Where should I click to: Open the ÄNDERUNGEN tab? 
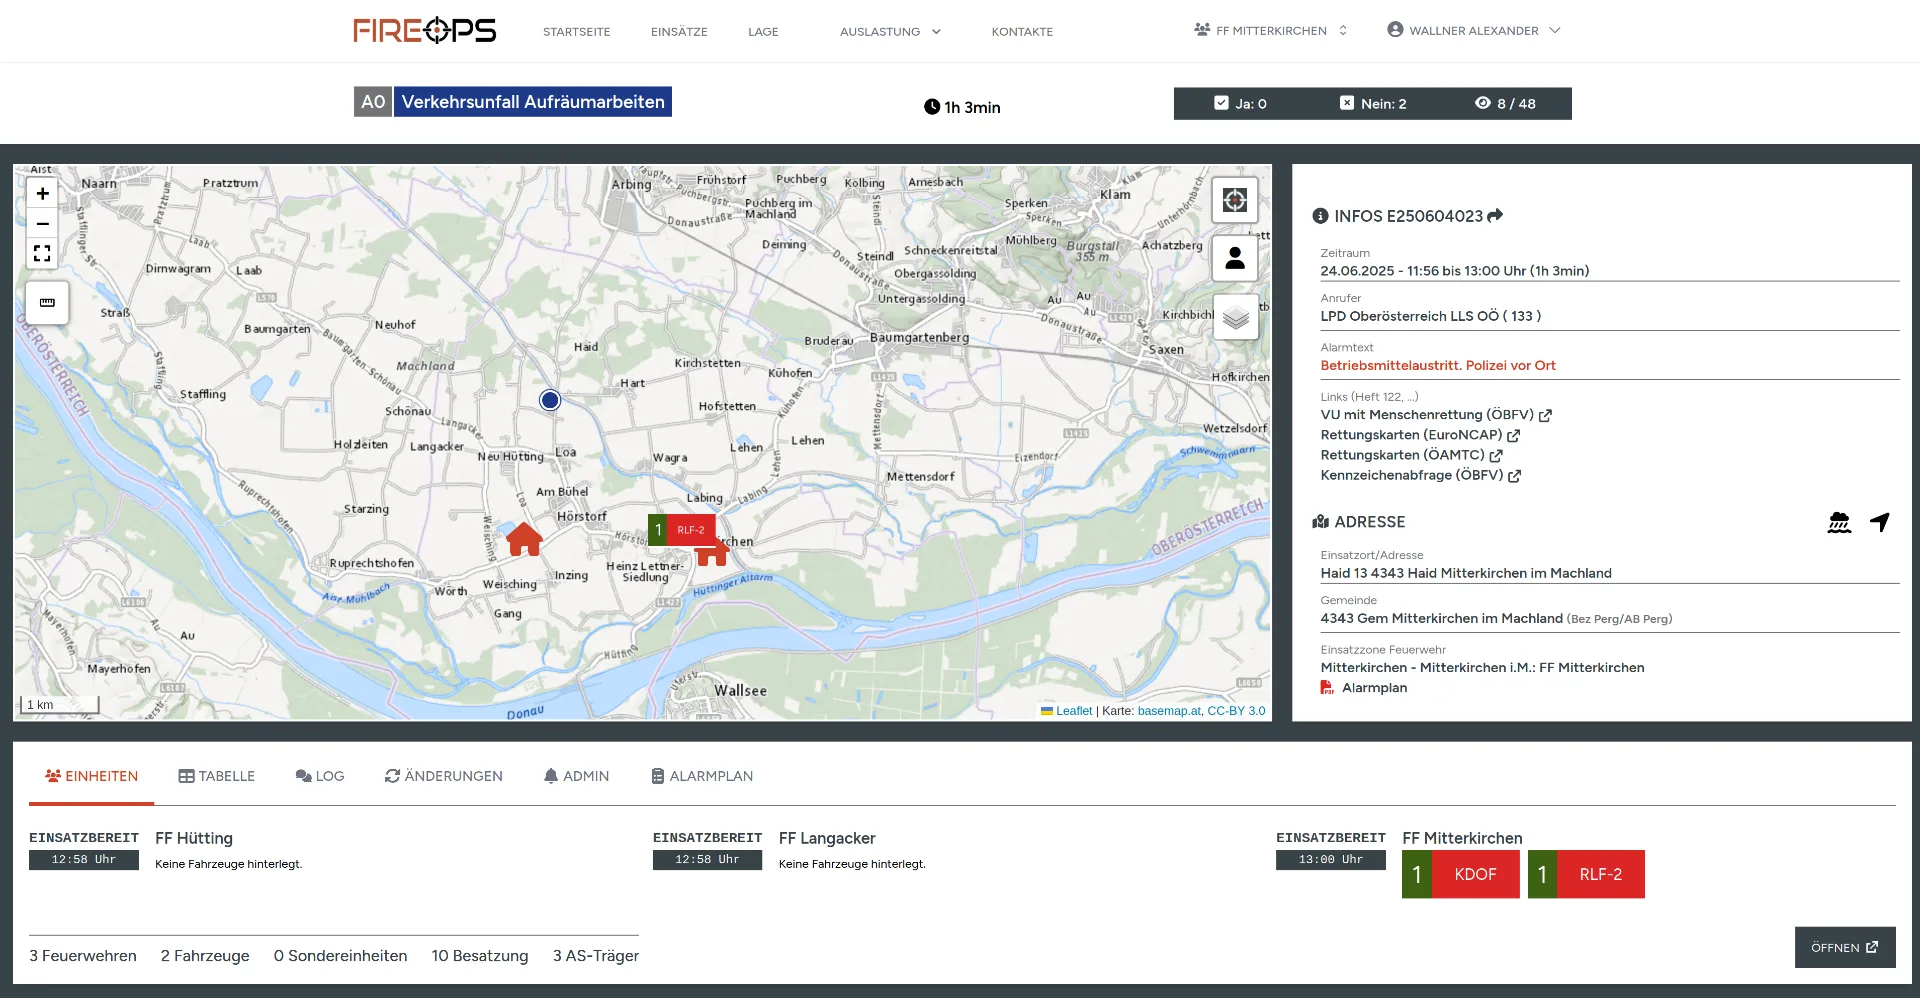(444, 776)
